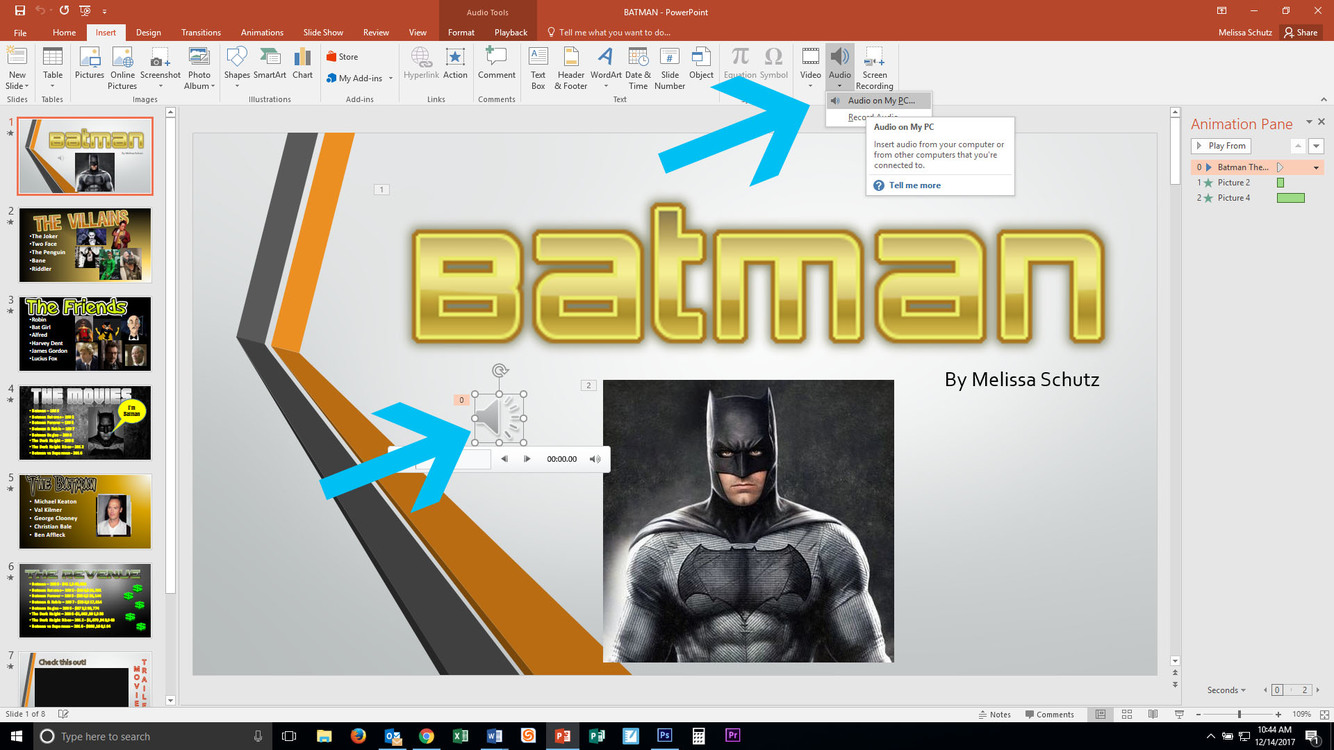Start a Screen Recording
1334x750 pixels.
pos(874,67)
